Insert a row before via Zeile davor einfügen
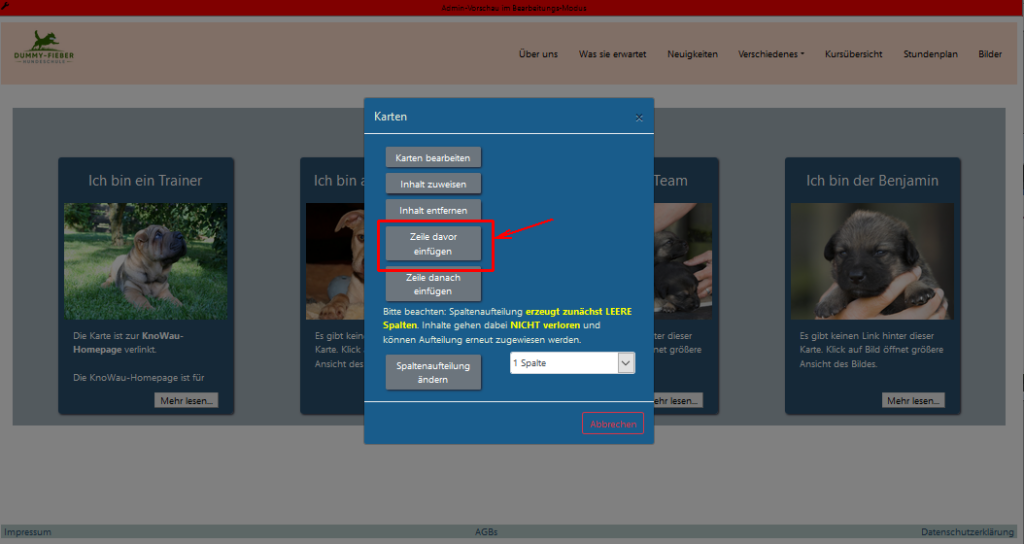The image size is (1024, 544). coord(433,245)
